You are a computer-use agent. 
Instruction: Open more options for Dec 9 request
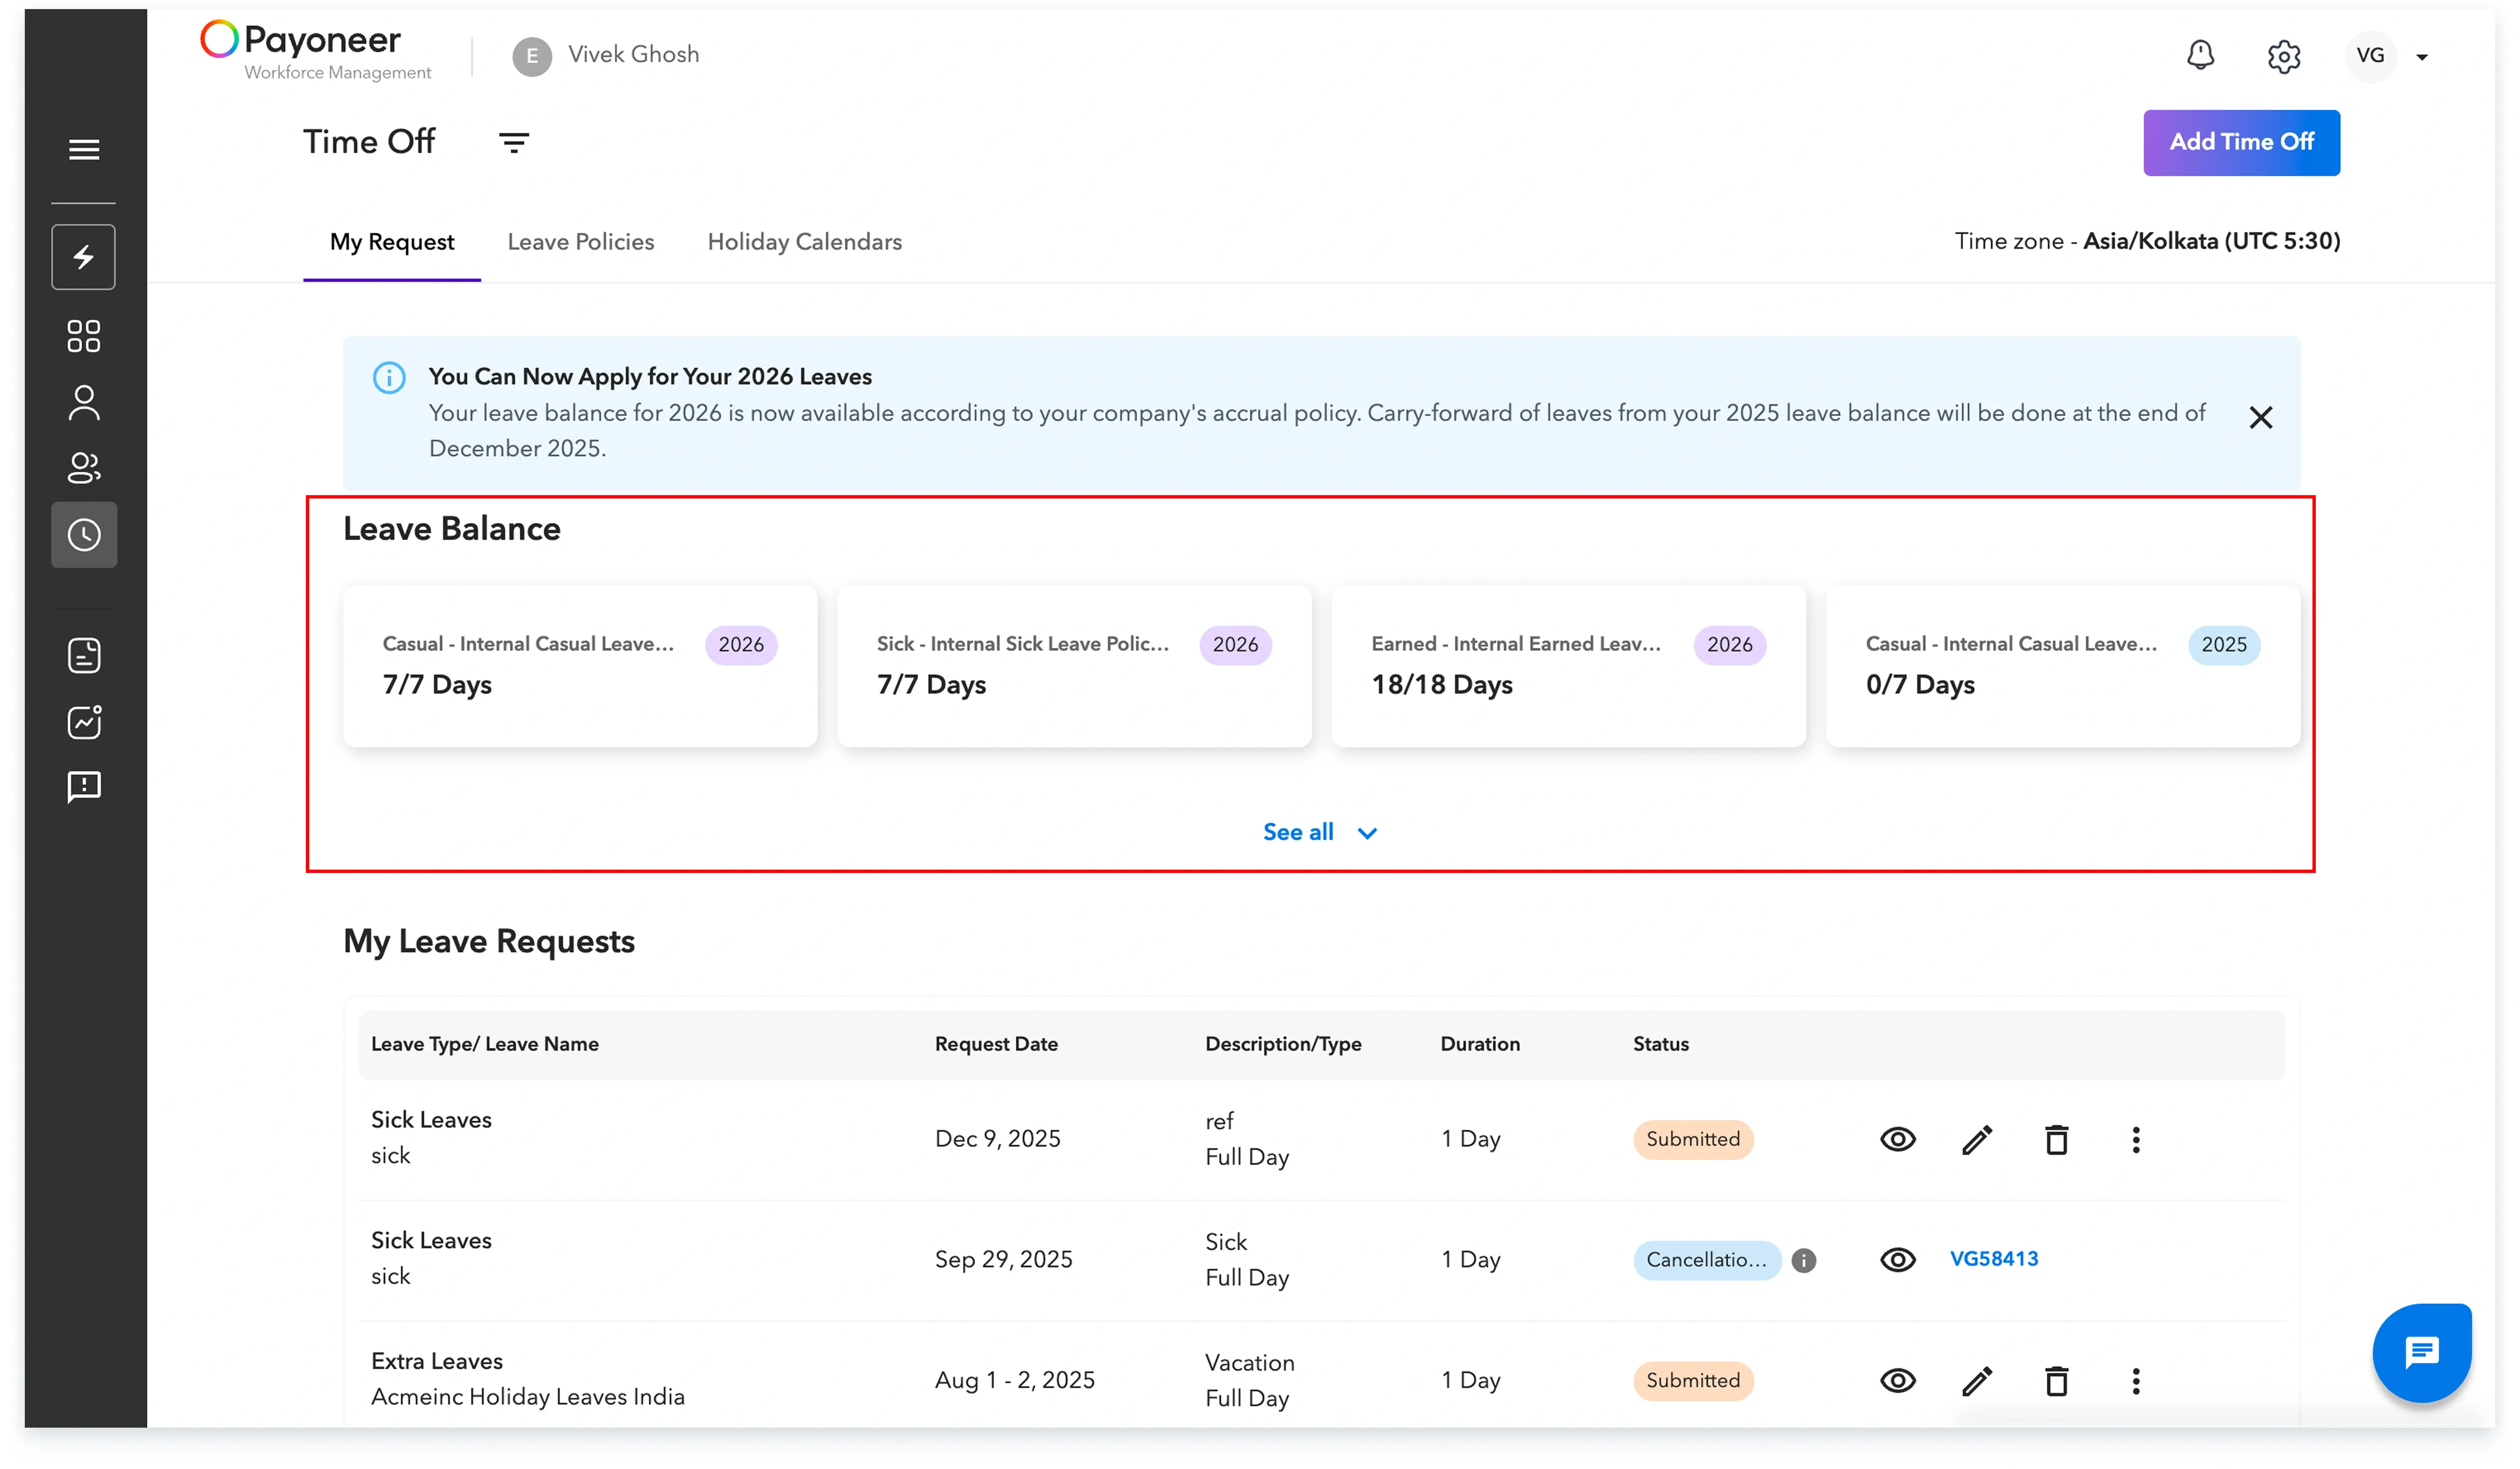pyautogui.click(x=2135, y=1140)
